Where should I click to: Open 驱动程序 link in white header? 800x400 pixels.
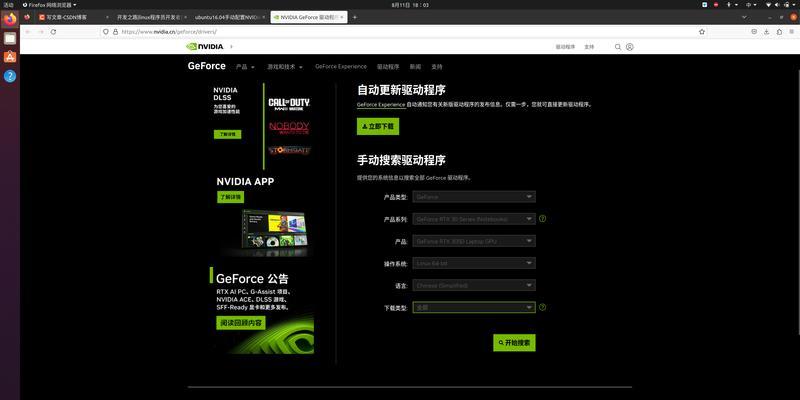pyautogui.click(x=565, y=47)
